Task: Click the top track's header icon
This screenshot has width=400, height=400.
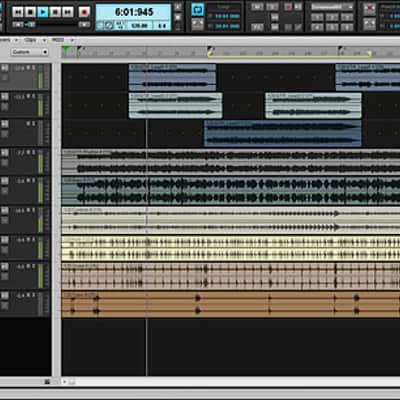Action: point(5,68)
